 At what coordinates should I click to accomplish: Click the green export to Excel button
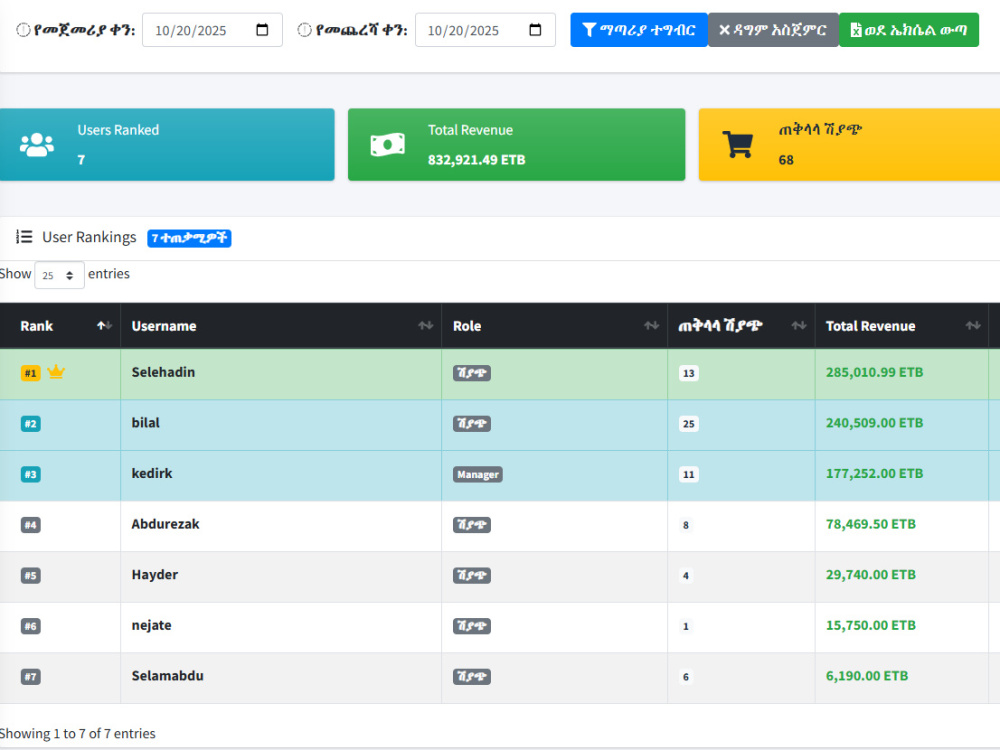click(x=909, y=30)
